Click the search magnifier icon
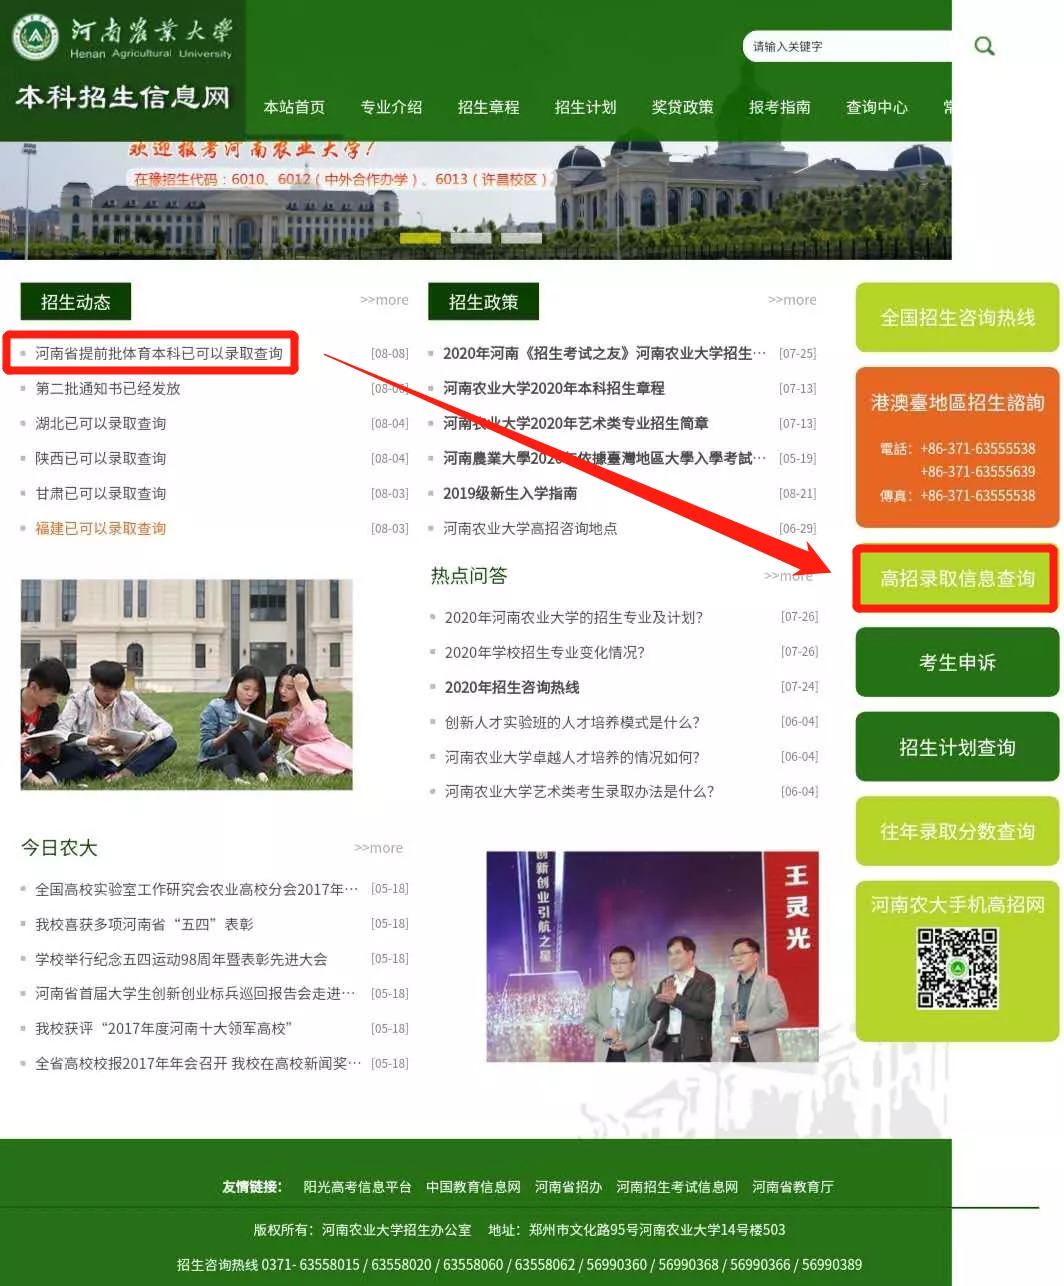This screenshot has width=1064, height=1286. click(984, 45)
